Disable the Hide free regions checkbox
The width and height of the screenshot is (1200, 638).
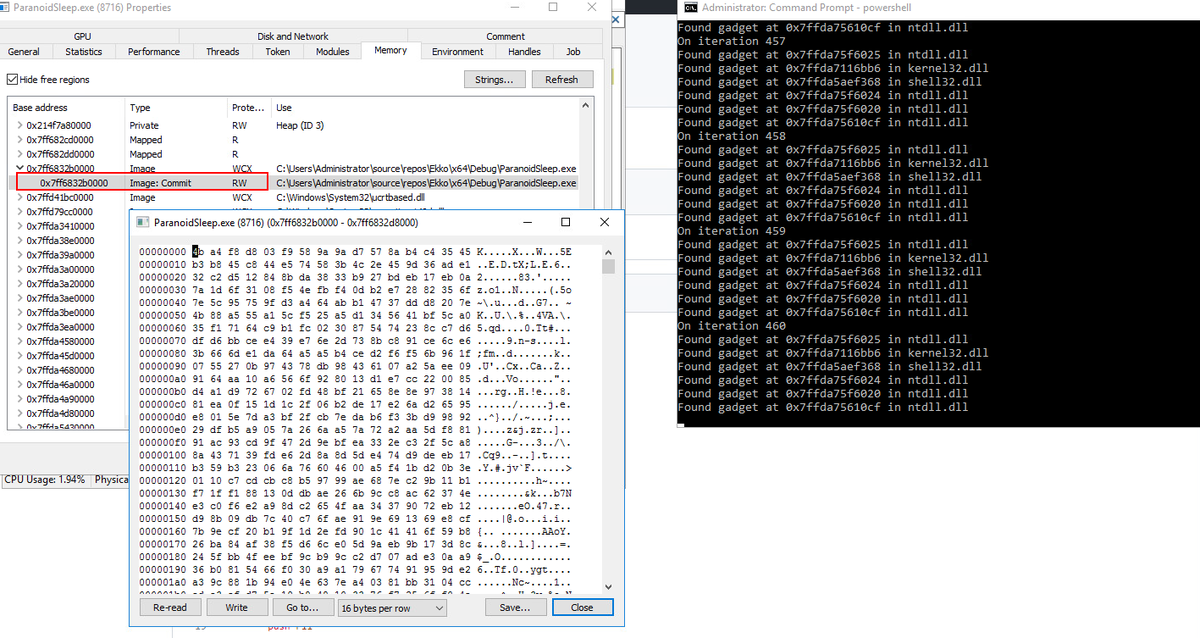coord(14,79)
